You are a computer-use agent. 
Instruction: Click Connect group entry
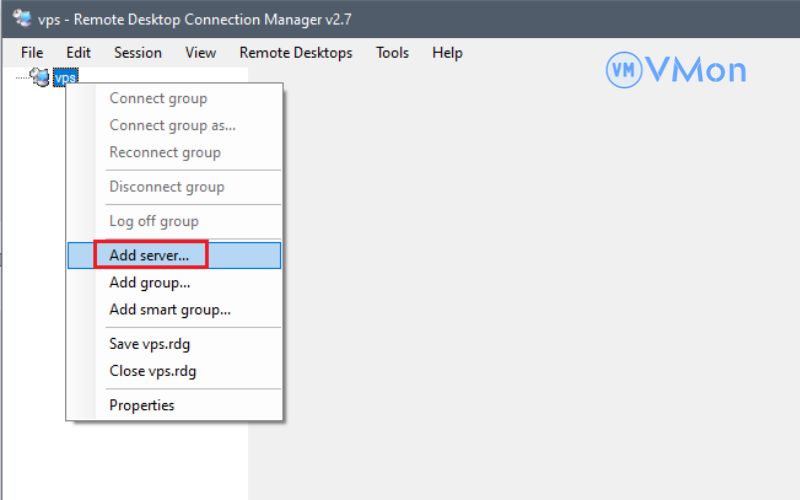pyautogui.click(x=174, y=98)
